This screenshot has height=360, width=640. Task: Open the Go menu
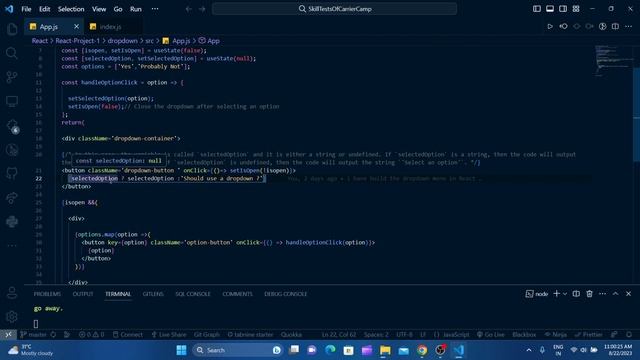118,9
